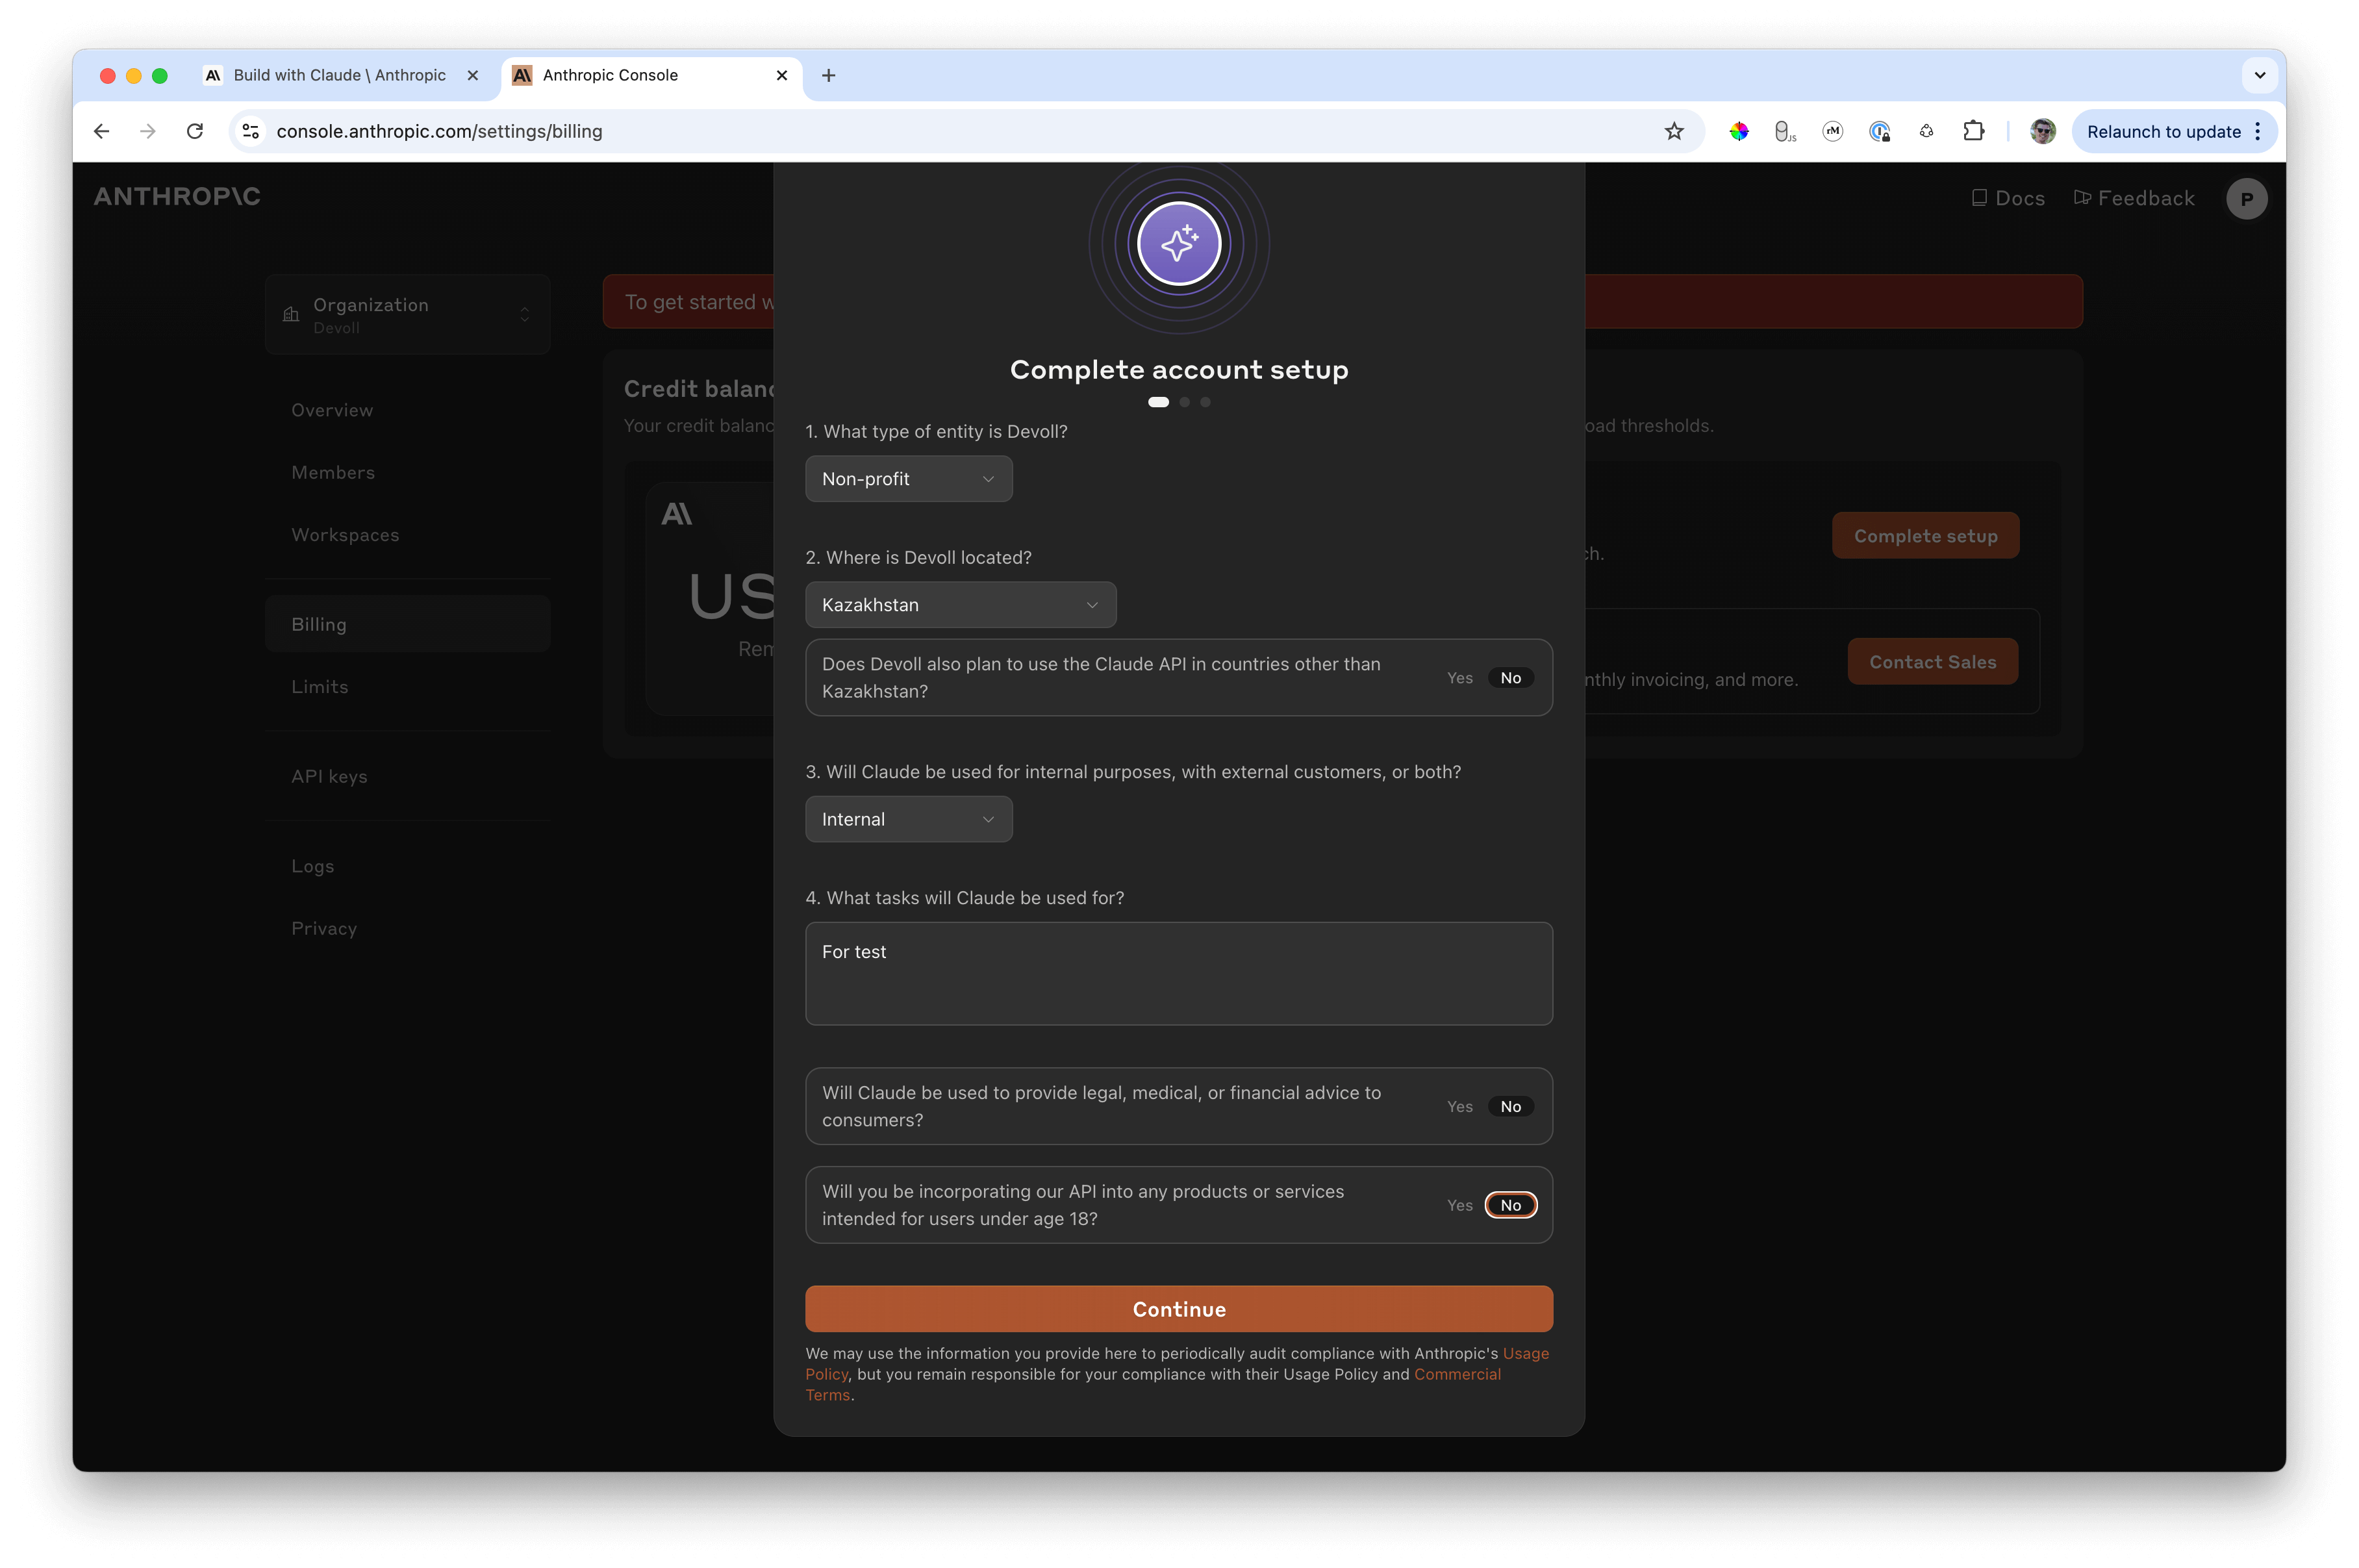
Task: Click the sparkle icon atop the setup dialog
Action: [x=1179, y=244]
